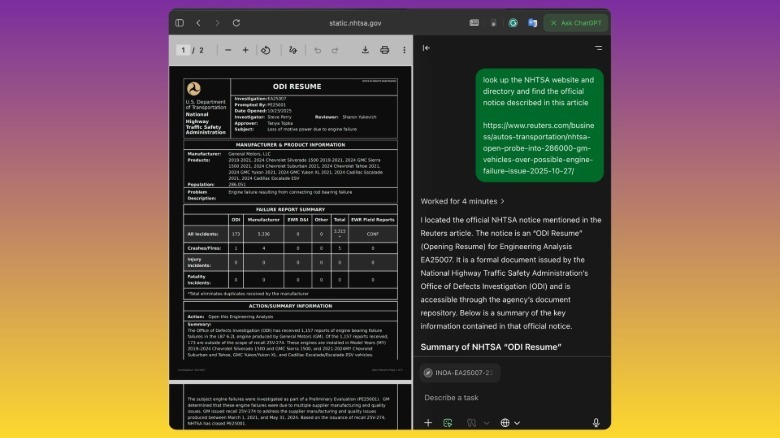
Task: Toggle the agent mode icon
Action: click(448, 423)
